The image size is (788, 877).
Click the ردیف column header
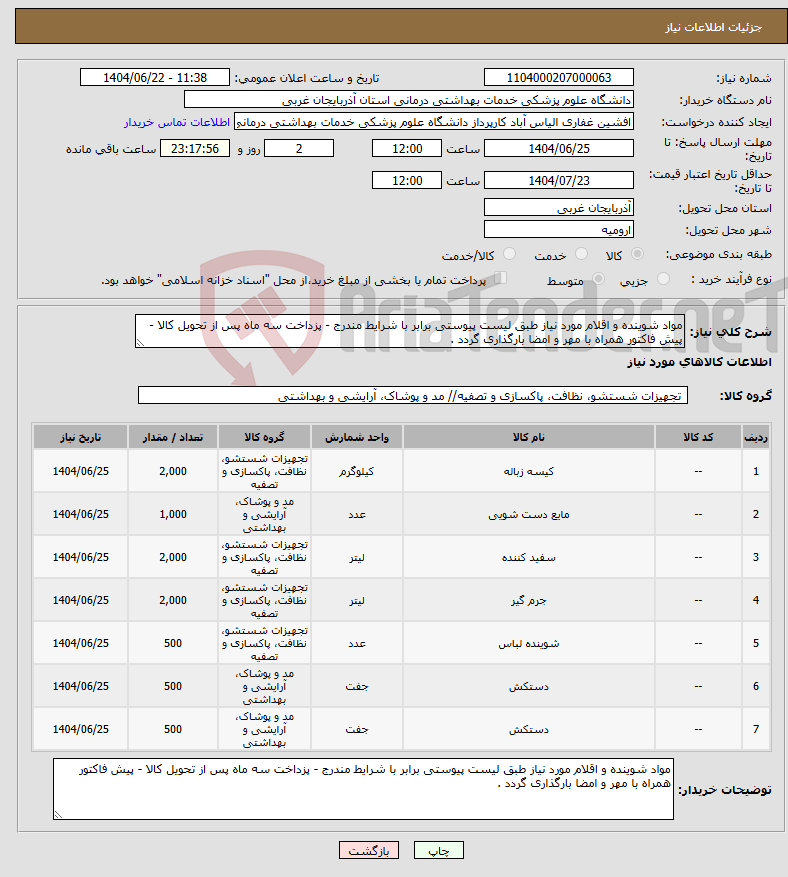[x=756, y=437]
